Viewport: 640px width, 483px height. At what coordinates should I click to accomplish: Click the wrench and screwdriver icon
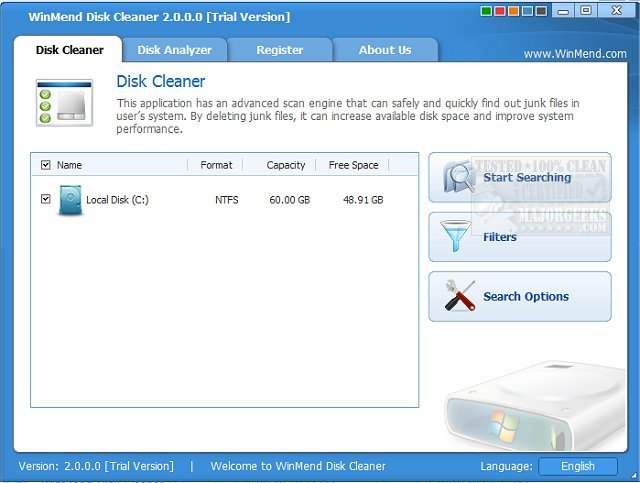[x=460, y=296]
